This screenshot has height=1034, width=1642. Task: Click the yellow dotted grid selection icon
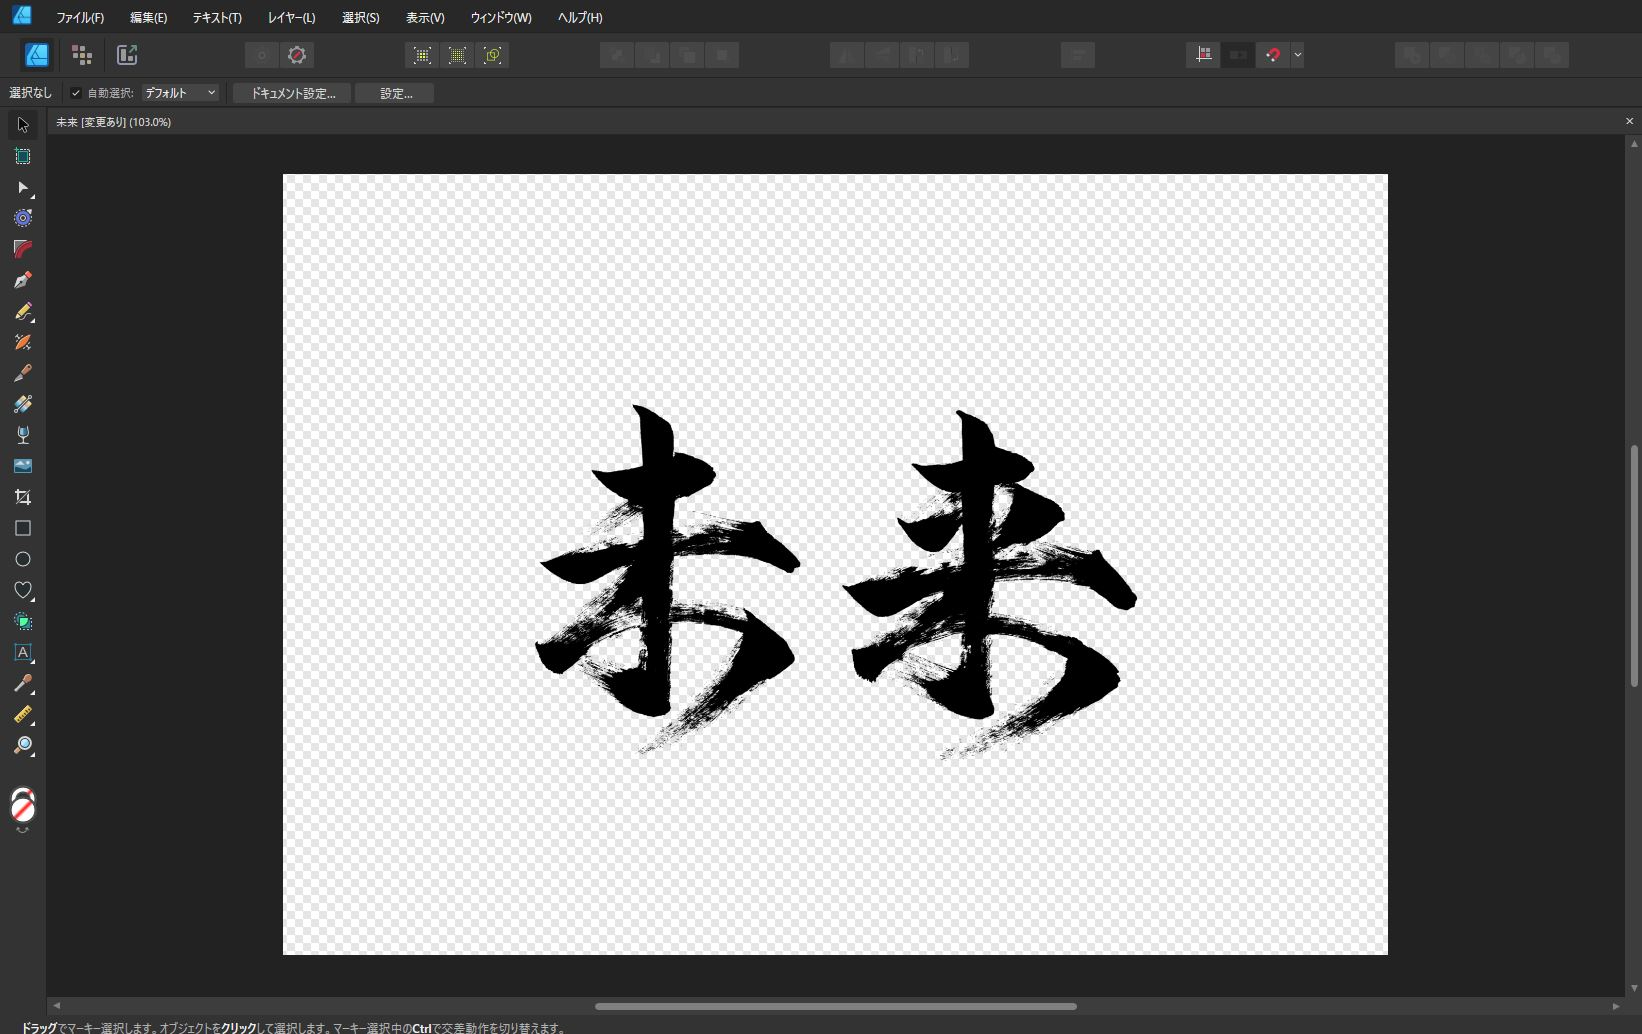[423, 55]
